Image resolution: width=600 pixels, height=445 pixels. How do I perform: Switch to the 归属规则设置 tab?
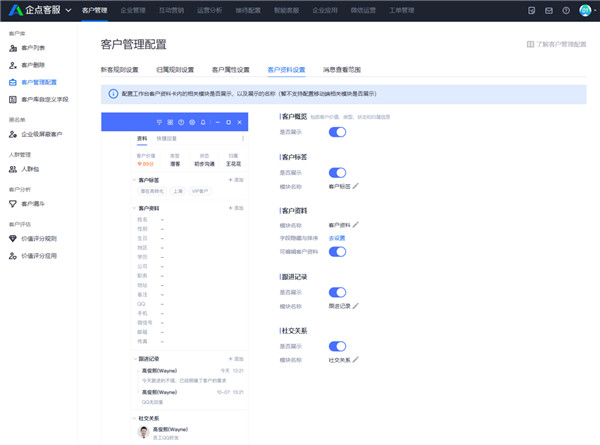pyautogui.click(x=175, y=70)
